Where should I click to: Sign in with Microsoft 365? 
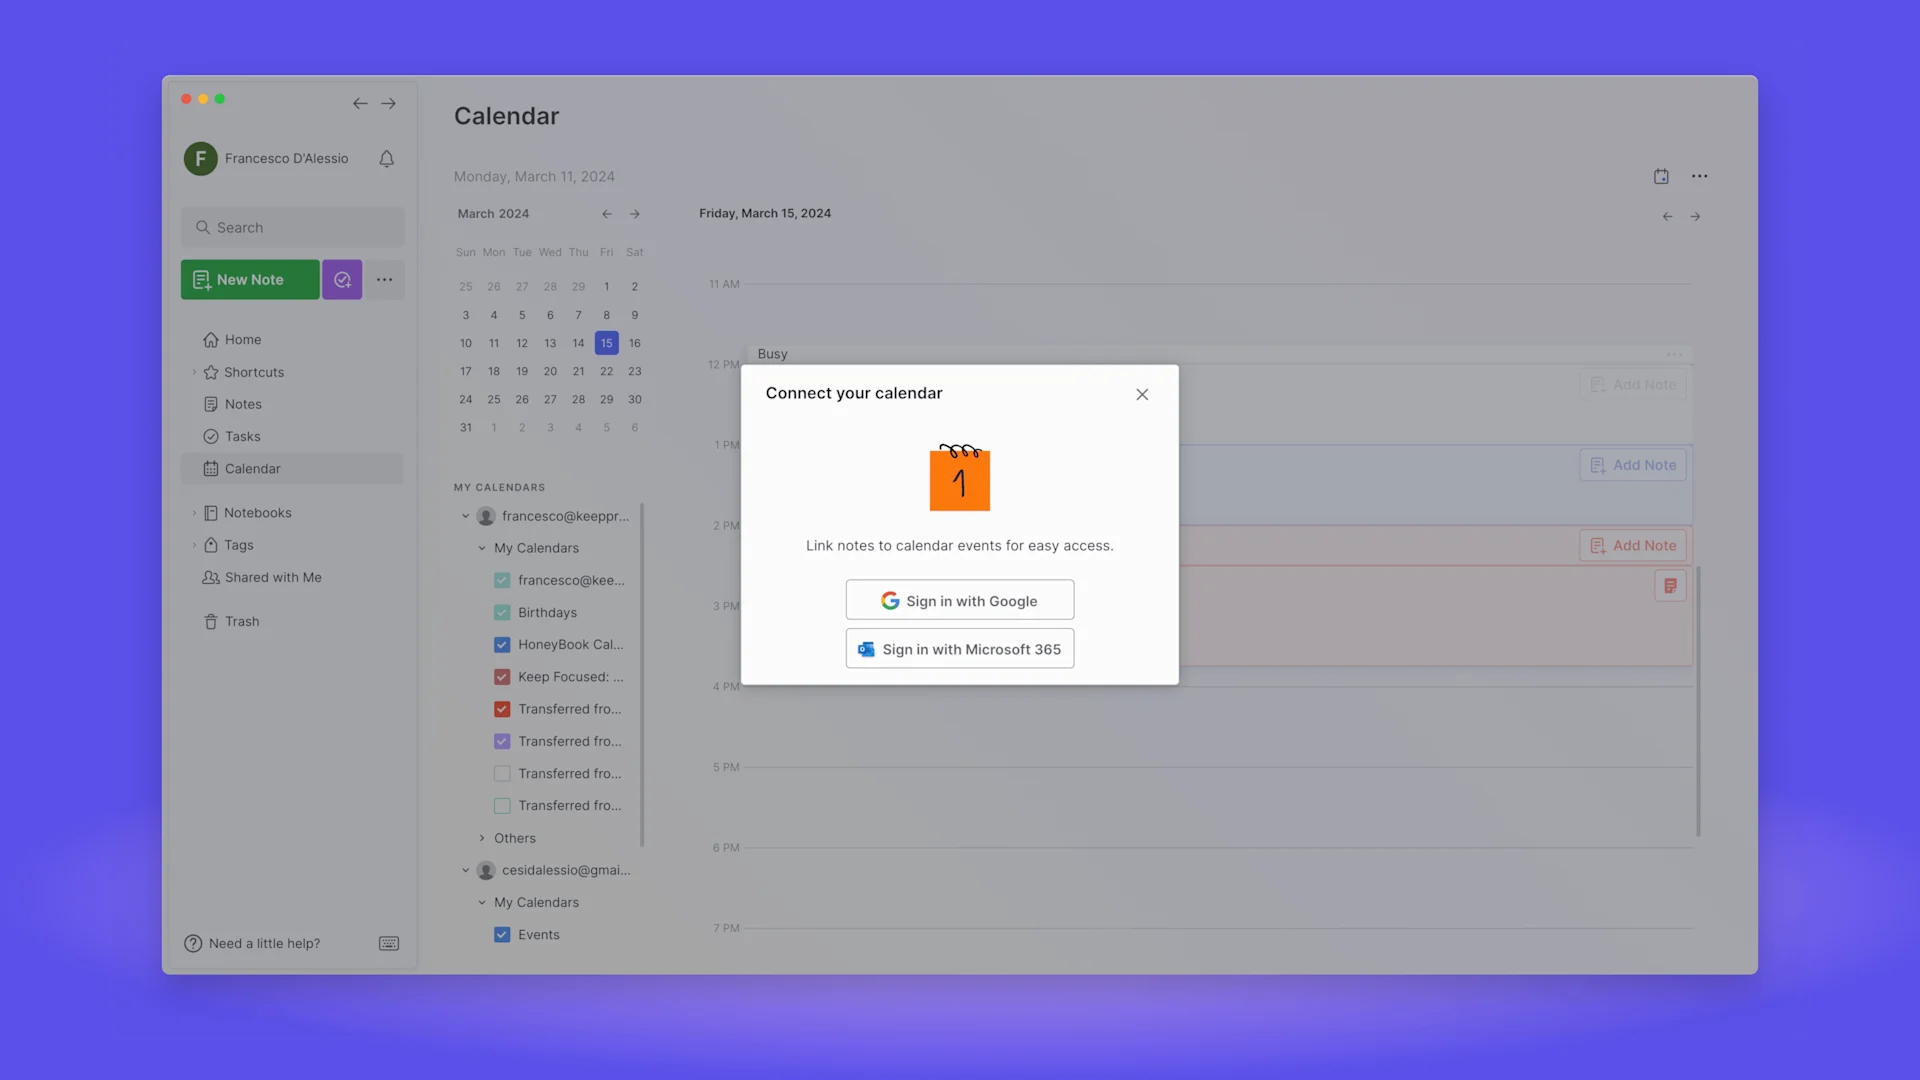(x=959, y=649)
